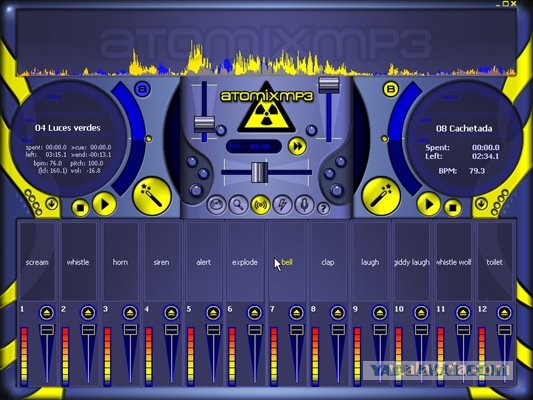
Task: Trigger the bell sample pad
Action: pos(287,261)
